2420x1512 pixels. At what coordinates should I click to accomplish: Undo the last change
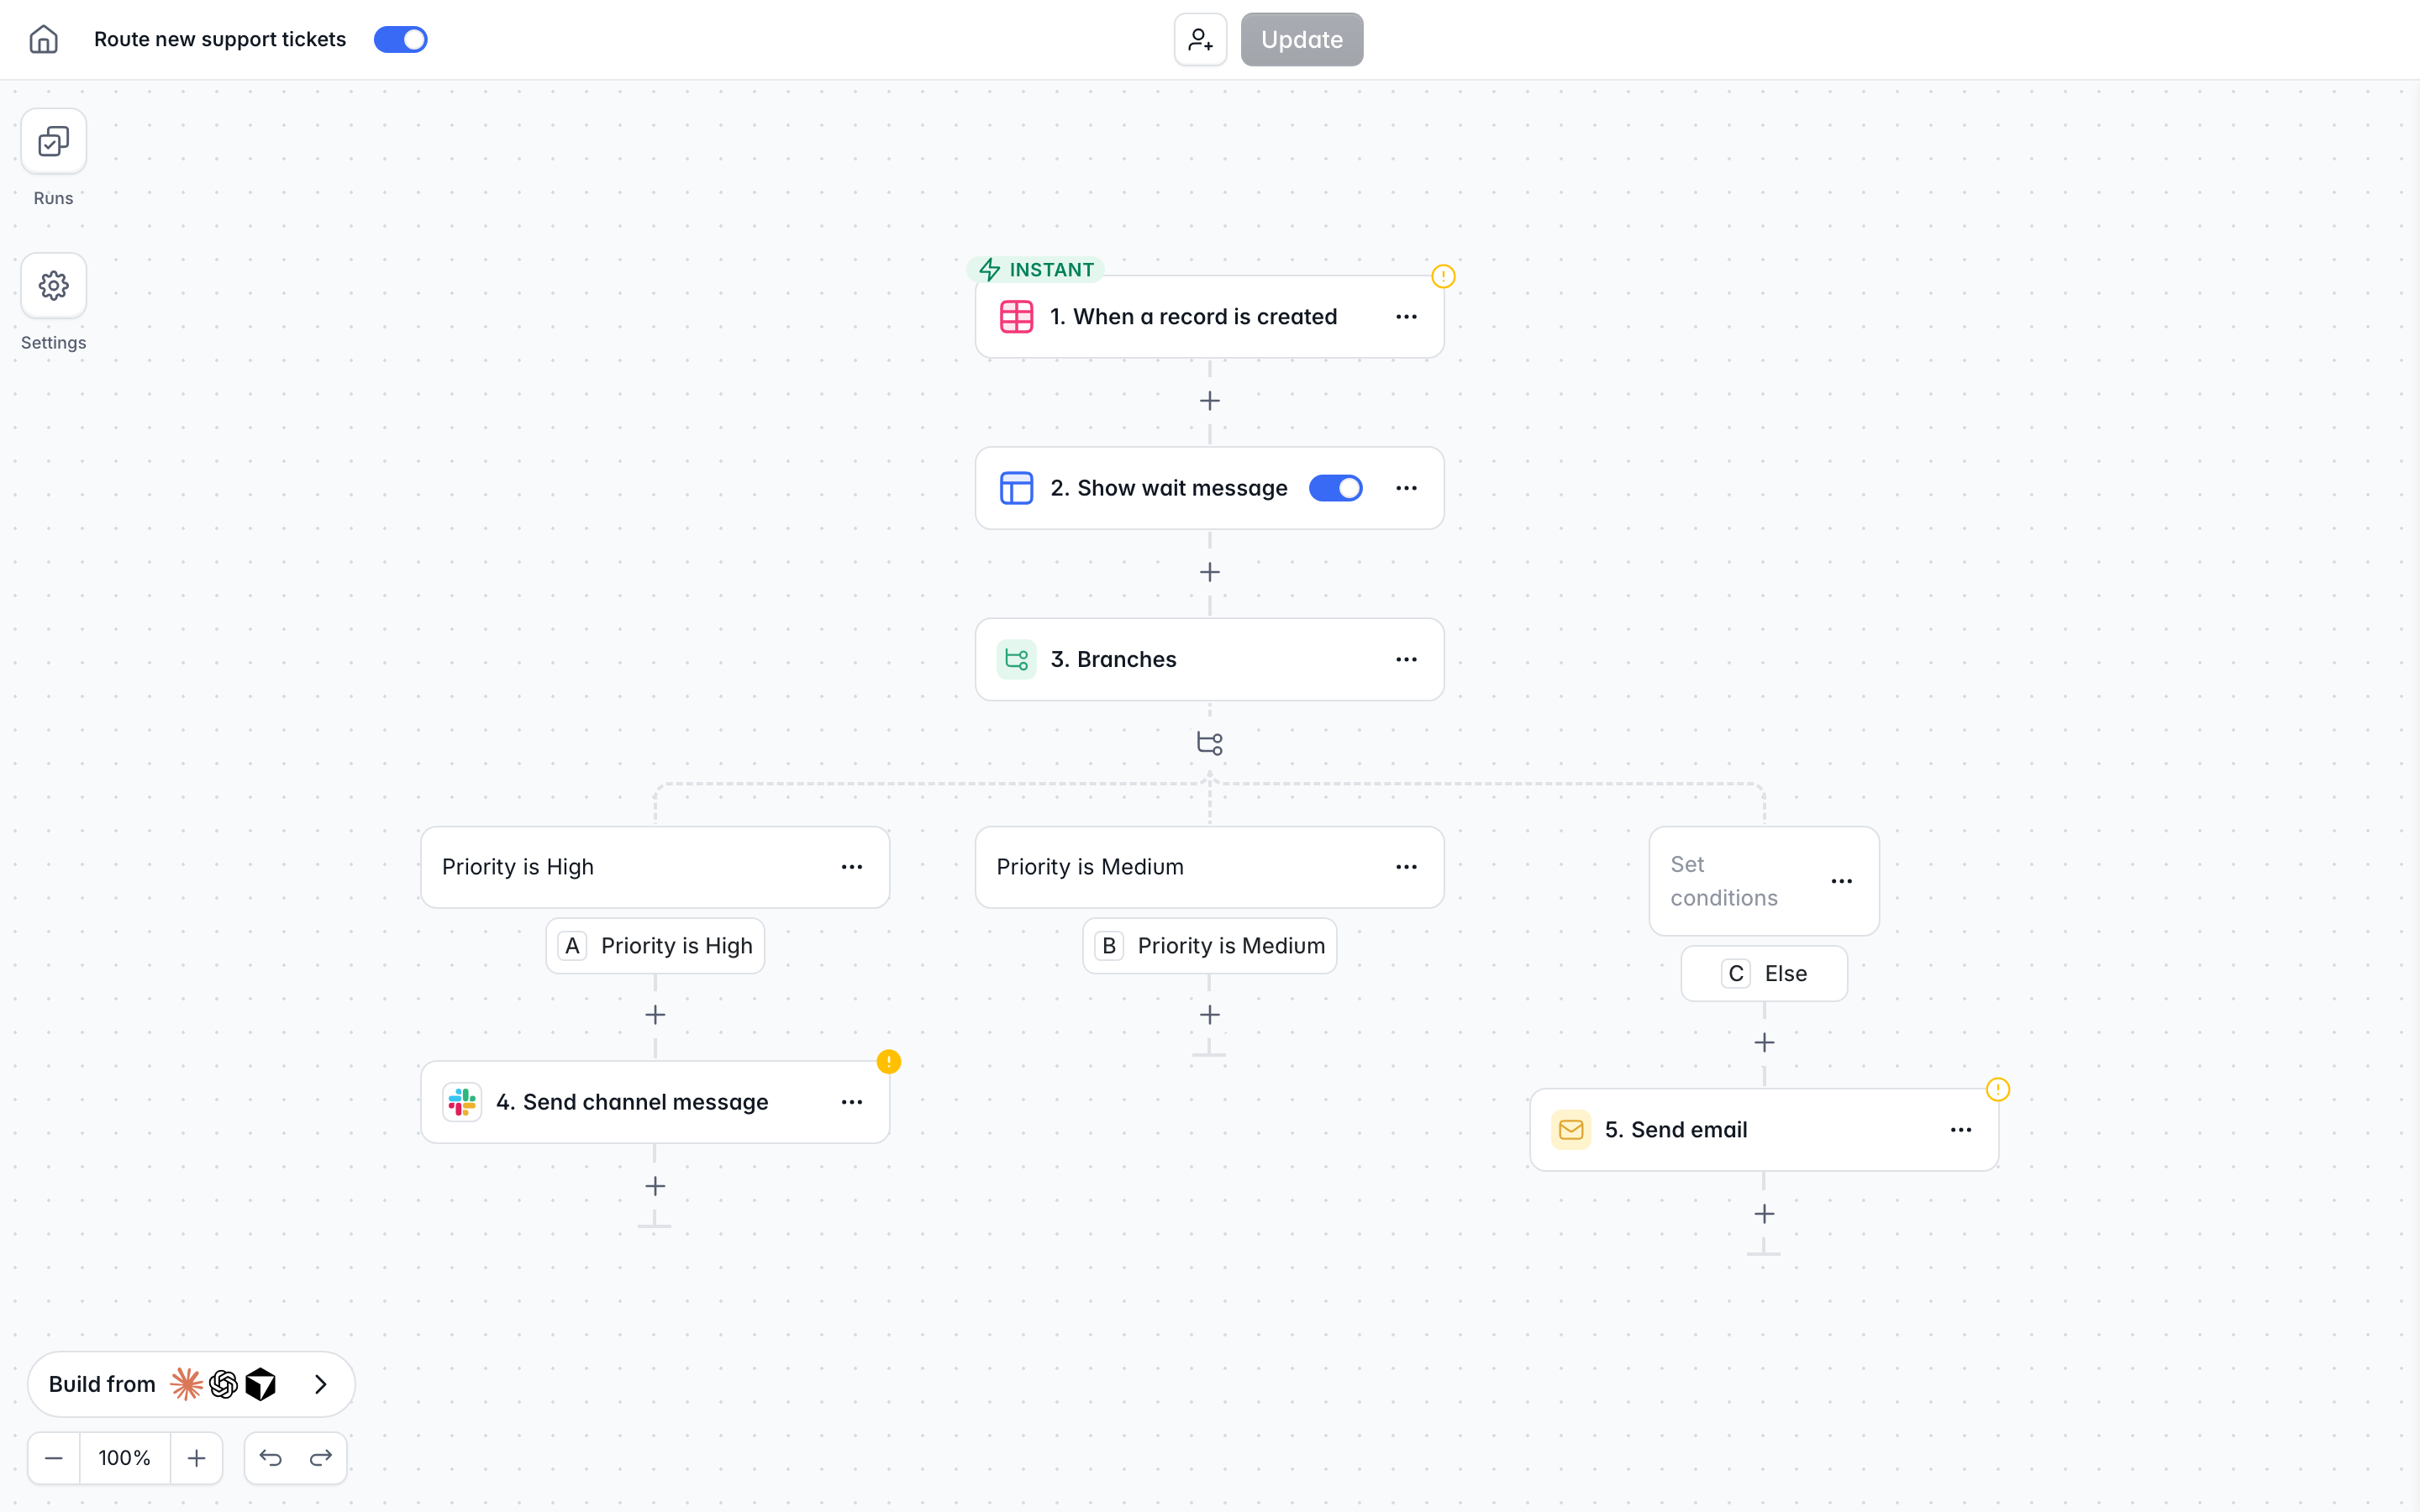270,1458
